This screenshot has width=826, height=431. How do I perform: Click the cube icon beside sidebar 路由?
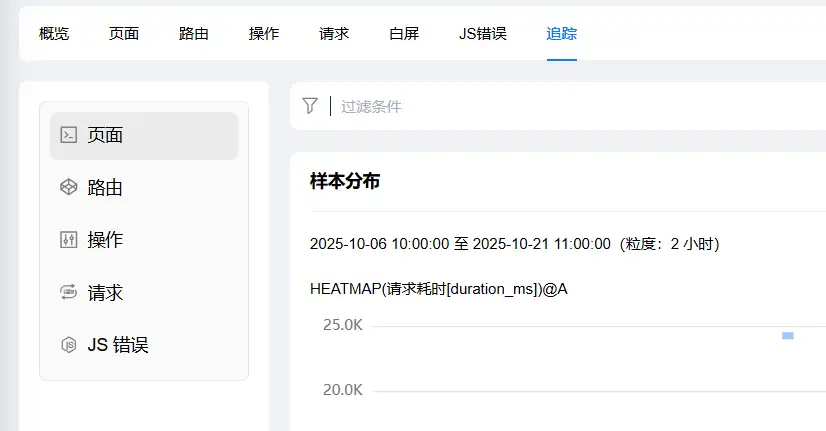coord(69,187)
